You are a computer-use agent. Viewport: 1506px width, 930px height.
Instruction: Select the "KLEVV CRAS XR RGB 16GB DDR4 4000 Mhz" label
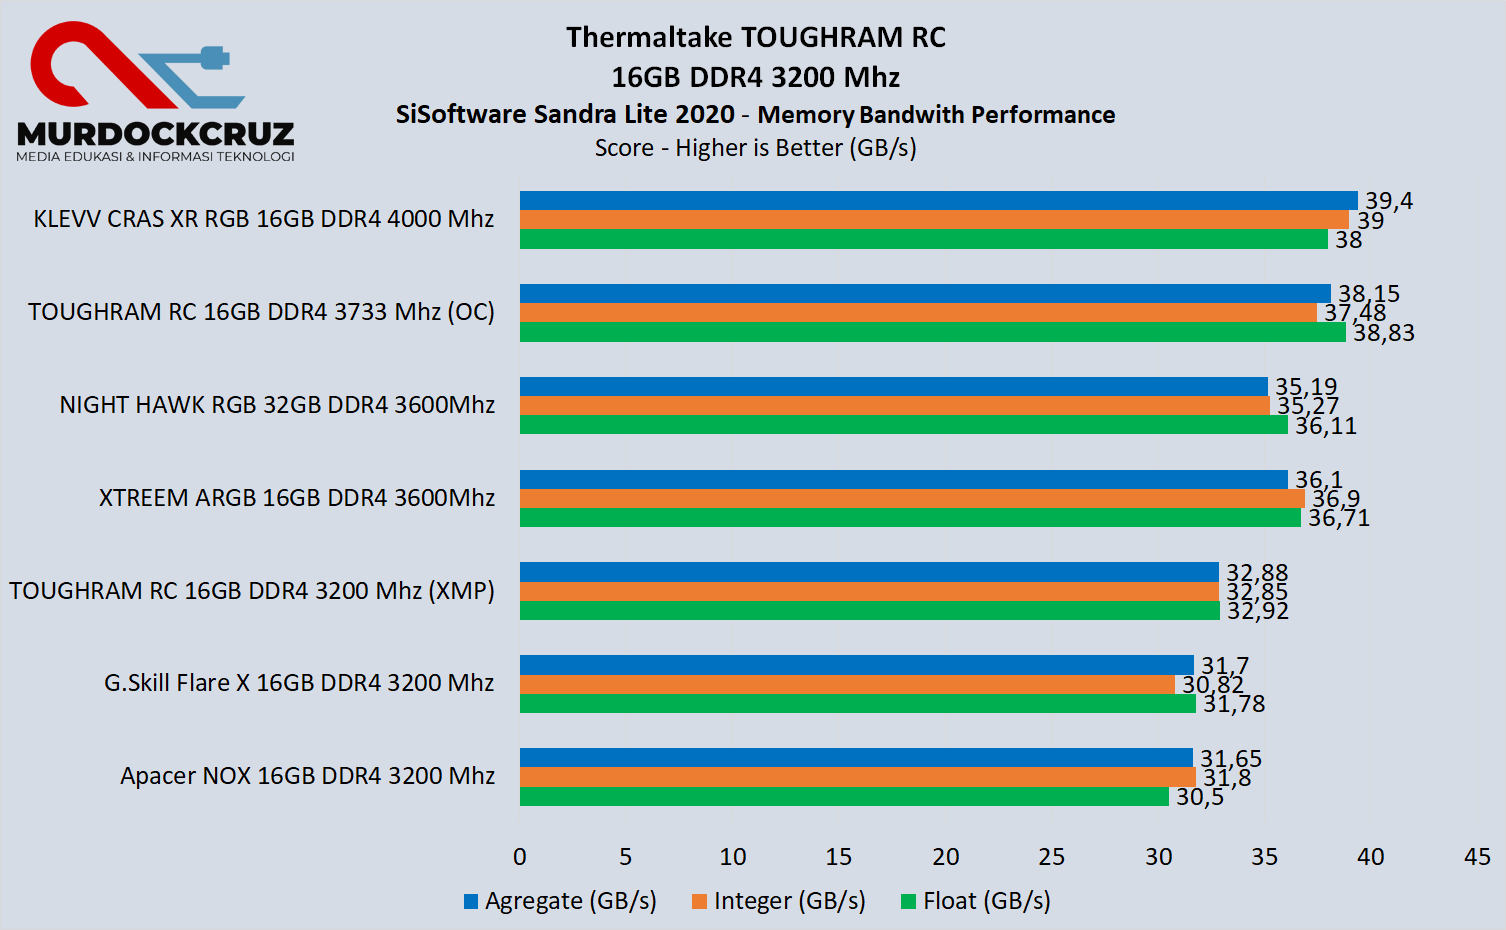coord(264,219)
